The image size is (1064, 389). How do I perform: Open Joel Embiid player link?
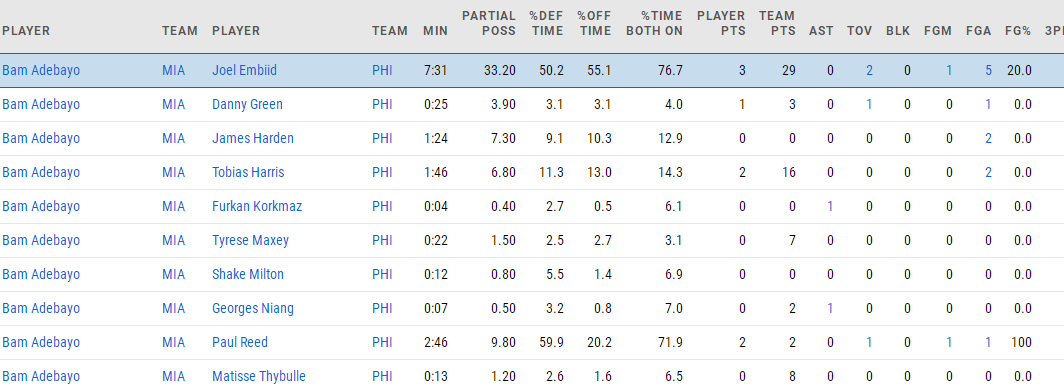[244, 71]
